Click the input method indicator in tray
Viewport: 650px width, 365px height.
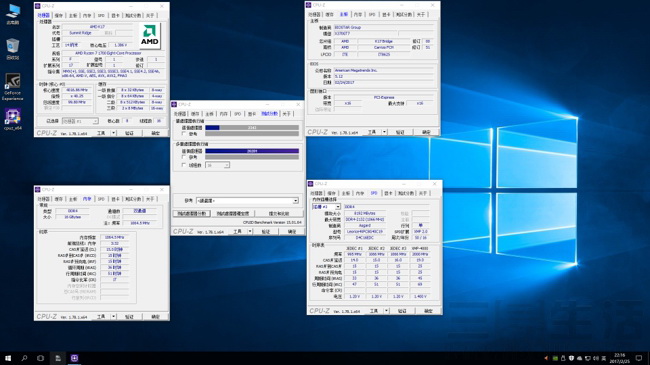pos(604,358)
